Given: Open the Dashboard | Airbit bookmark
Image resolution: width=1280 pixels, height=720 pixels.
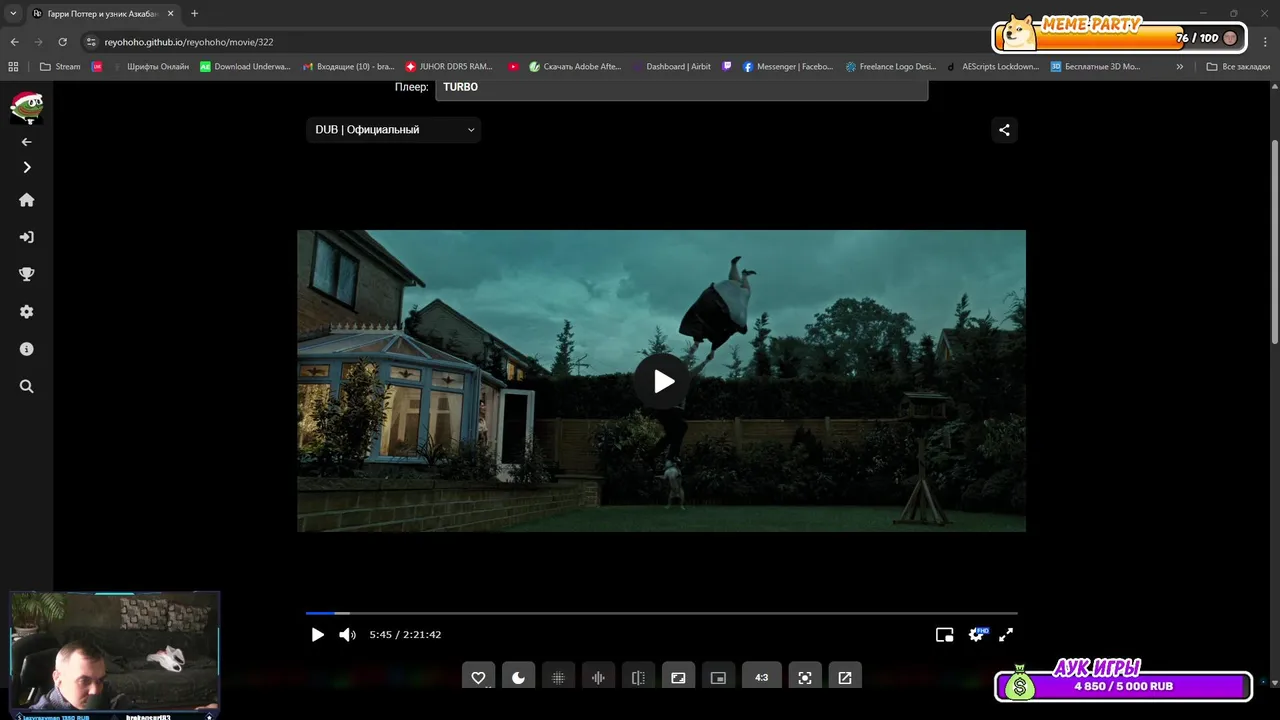Looking at the screenshot, I should click(x=670, y=67).
